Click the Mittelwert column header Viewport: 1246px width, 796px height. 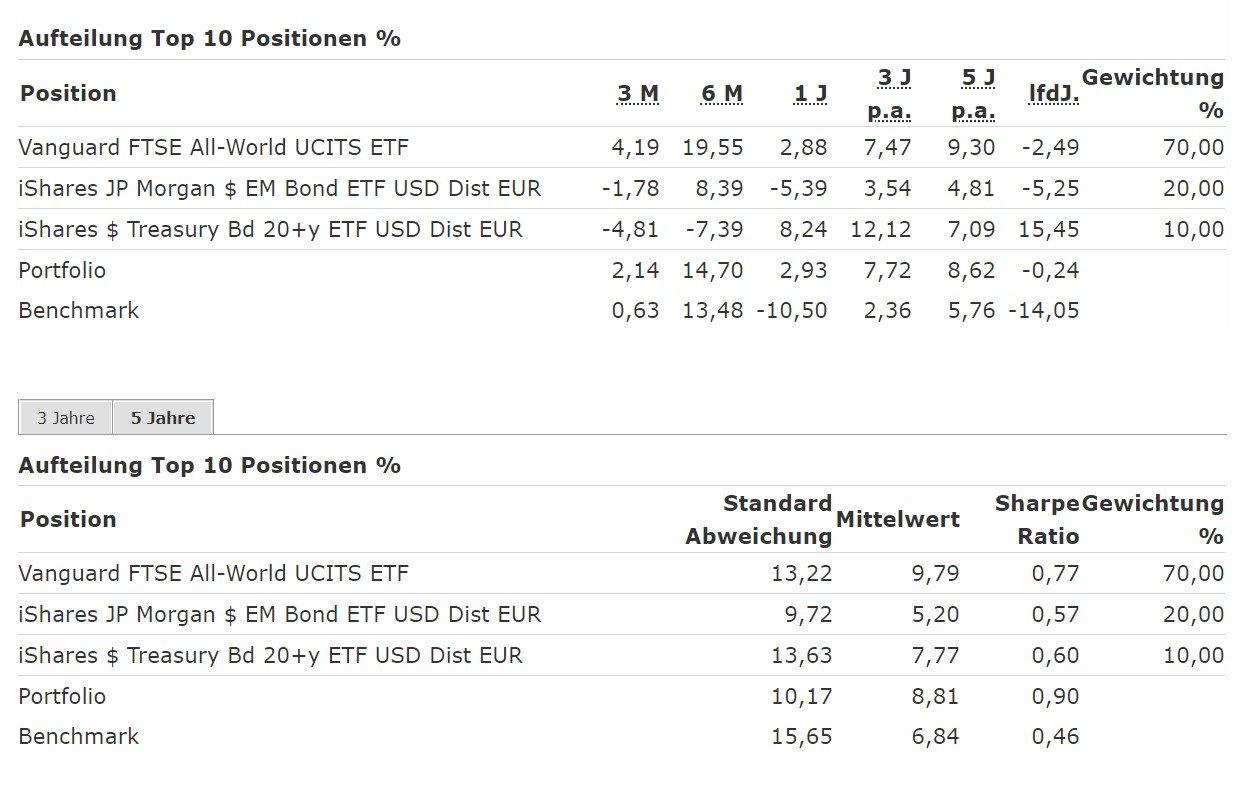pos(897,519)
